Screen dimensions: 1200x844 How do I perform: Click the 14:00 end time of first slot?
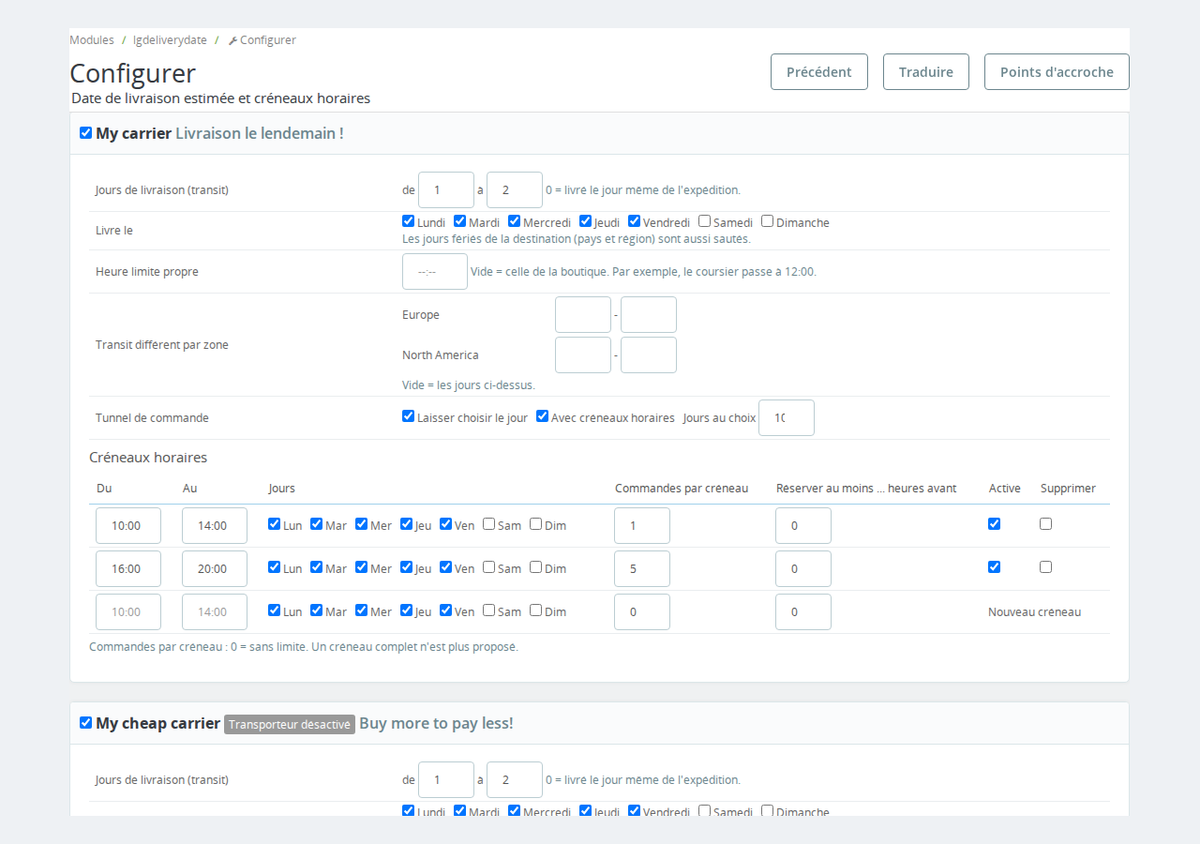[x=214, y=526]
